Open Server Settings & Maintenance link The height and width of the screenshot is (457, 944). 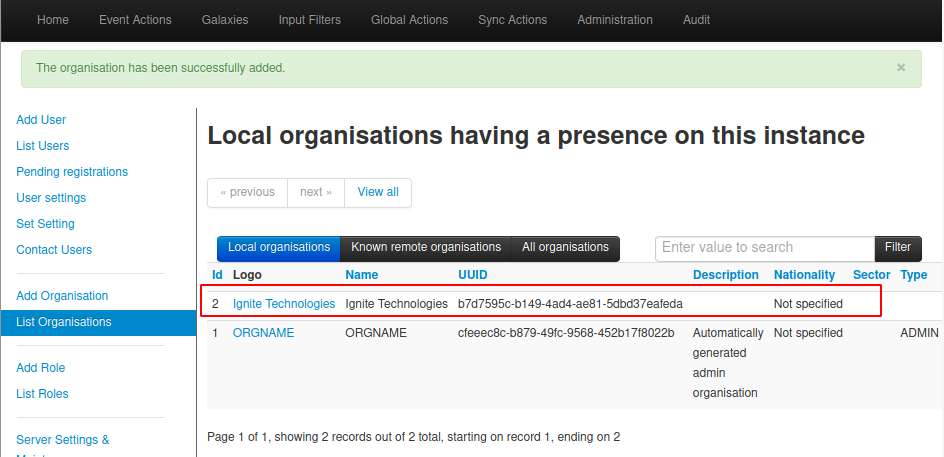pyautogui.click(x=63, y=446)
